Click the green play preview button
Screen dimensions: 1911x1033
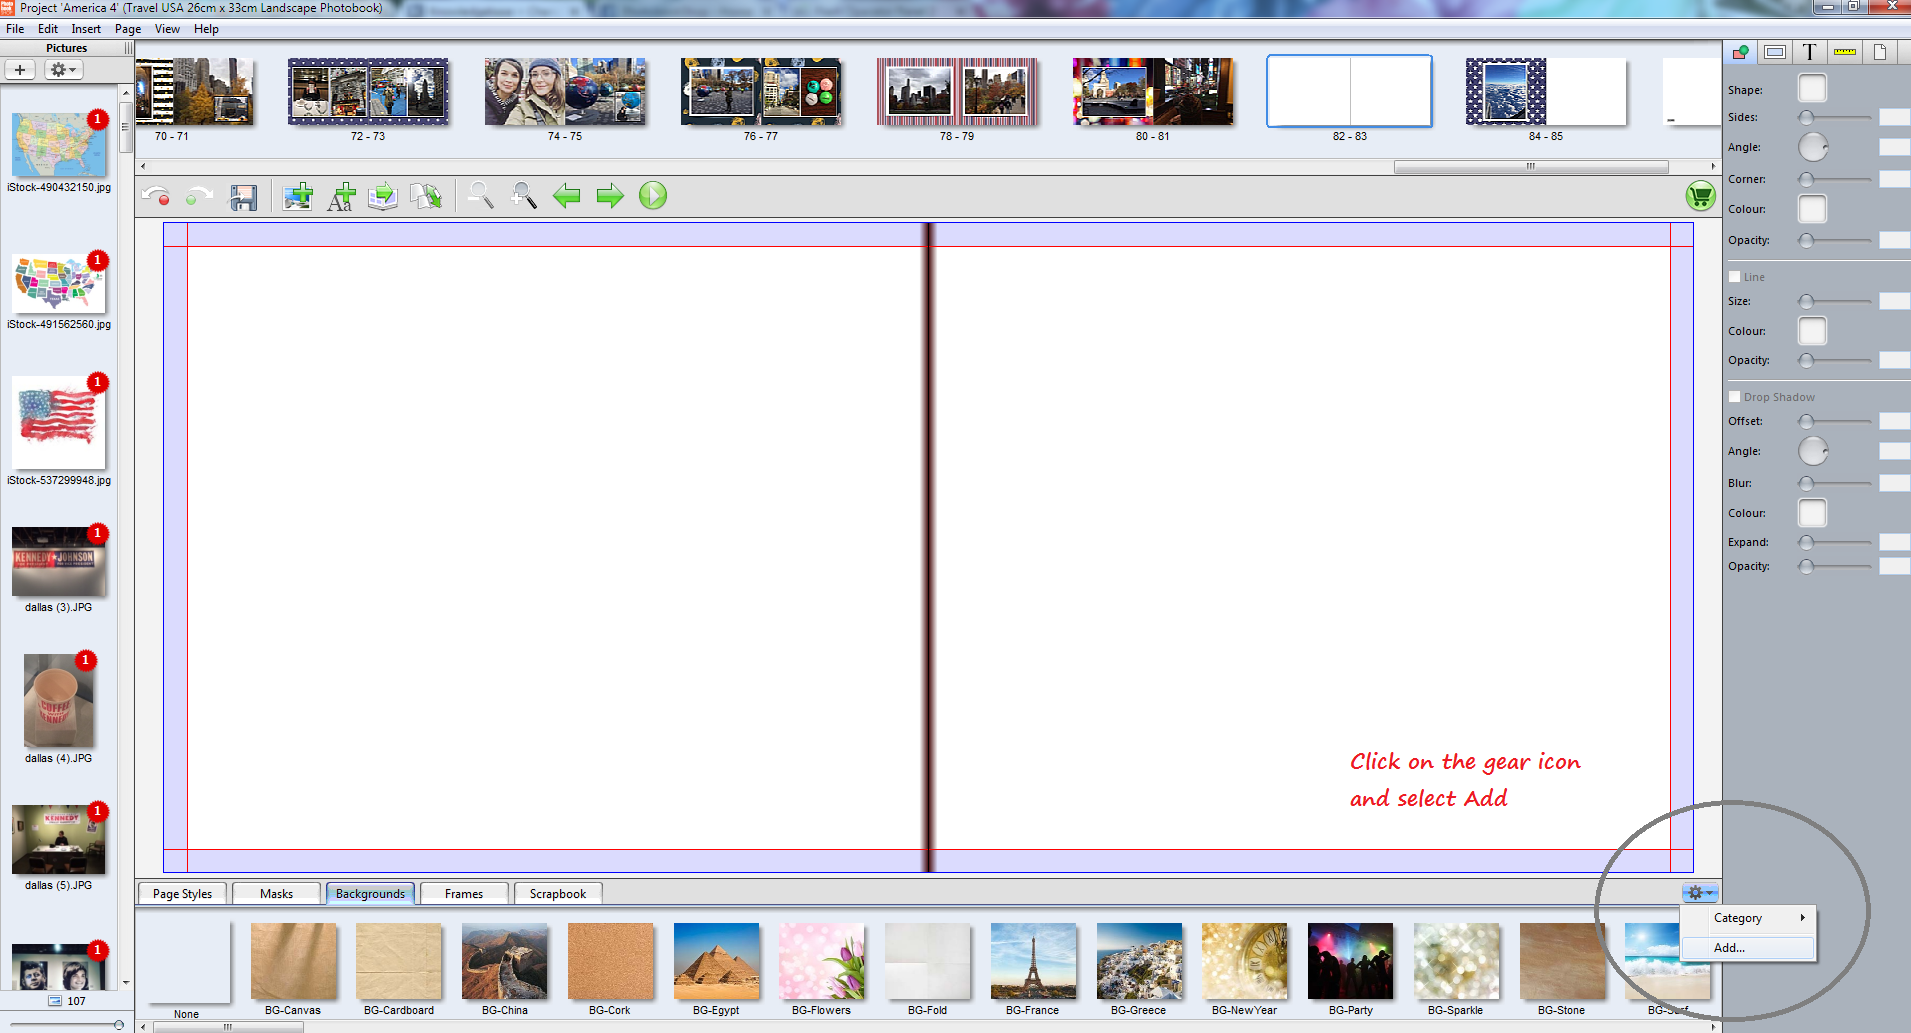pos(653,195)
